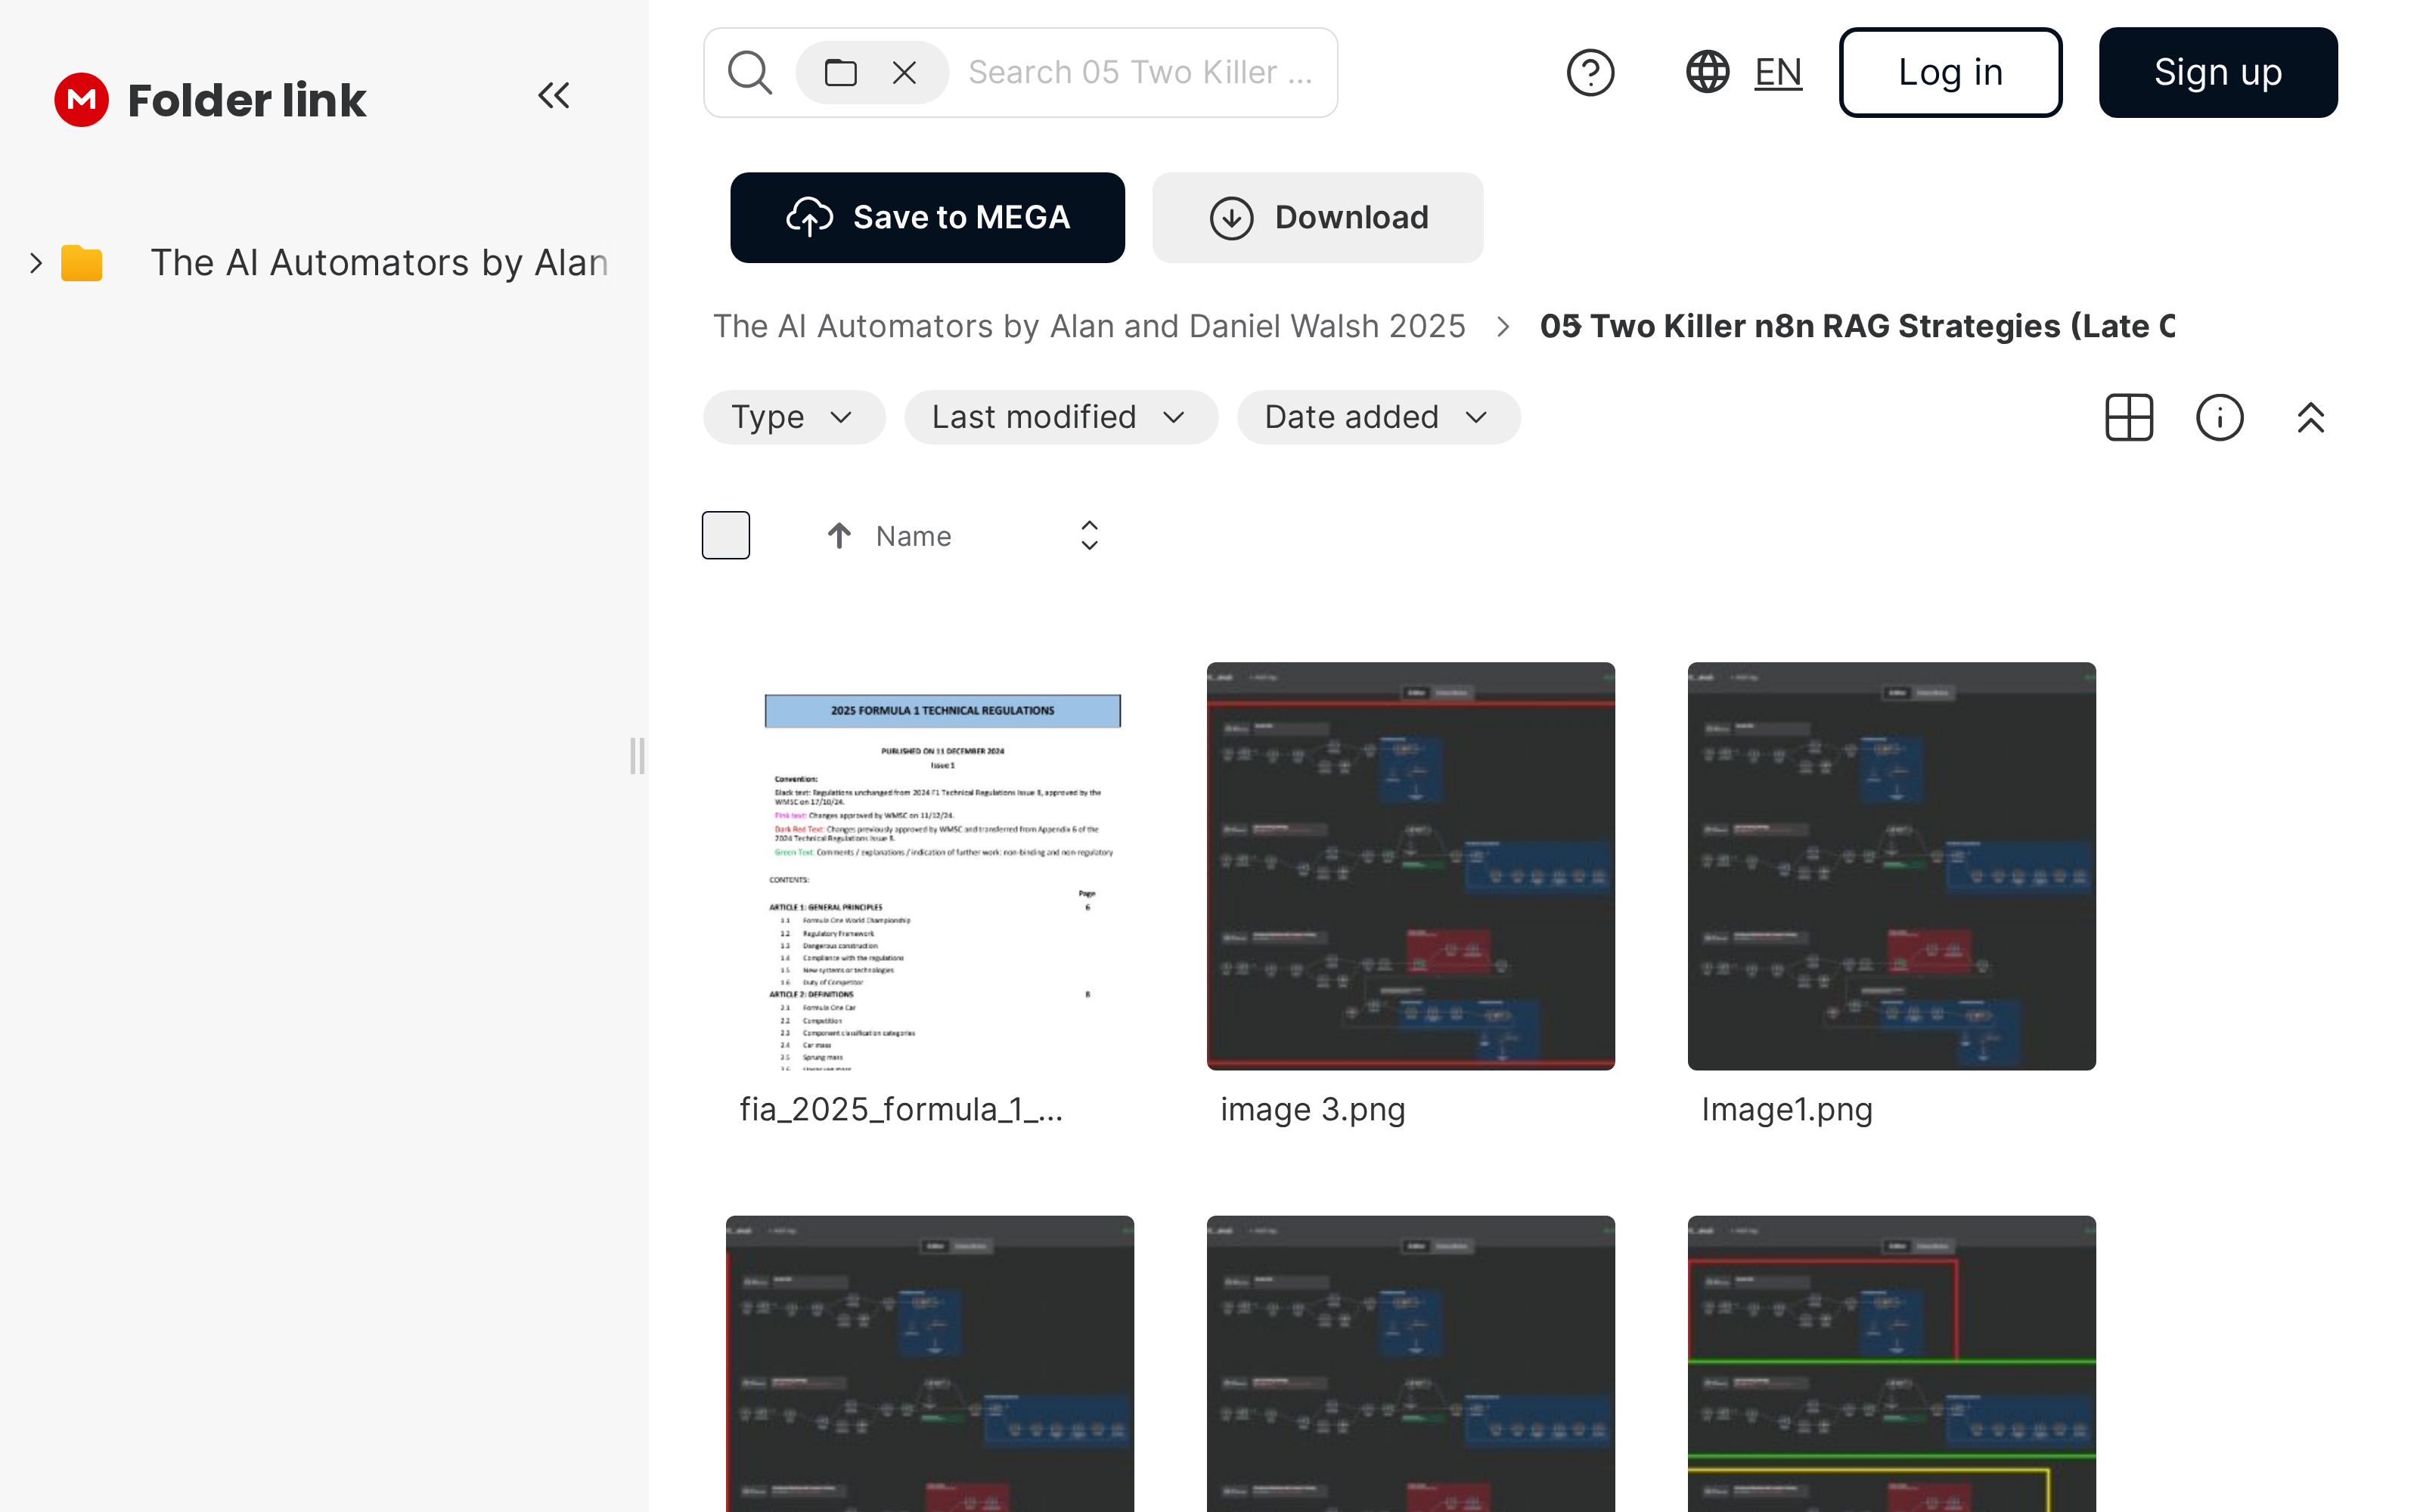Click the folder filter chip icon in search

click(840, 73)
